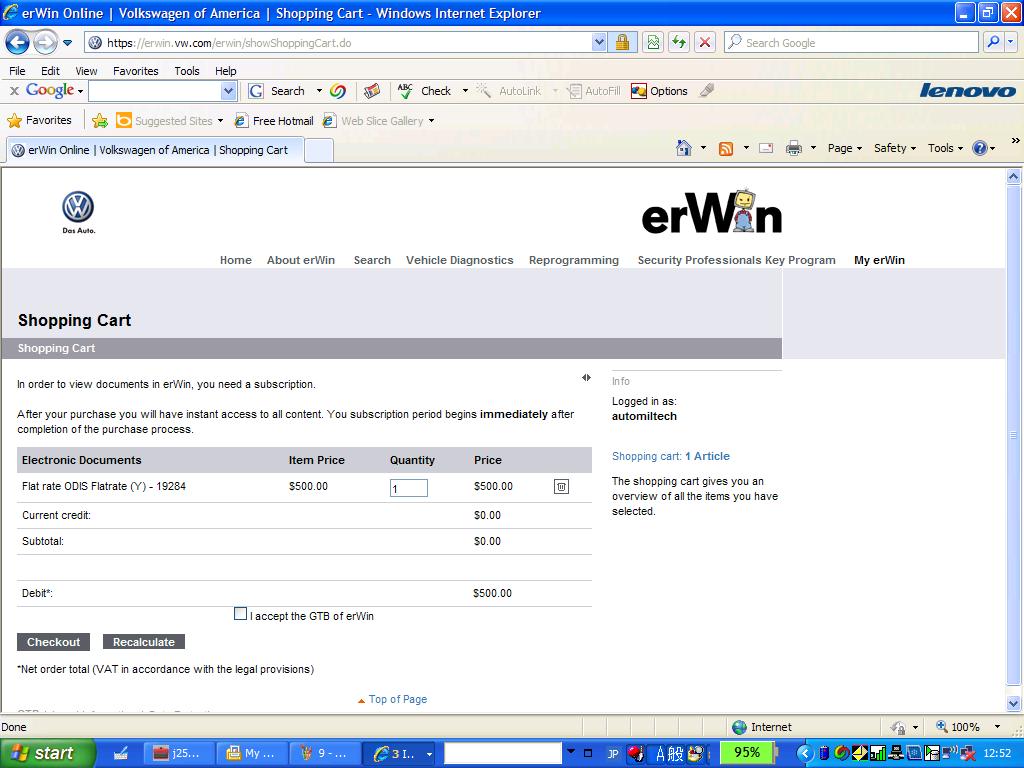Click the RSS feeds icon
Screen dimensions: 1024x768
(x=726, y=148)
